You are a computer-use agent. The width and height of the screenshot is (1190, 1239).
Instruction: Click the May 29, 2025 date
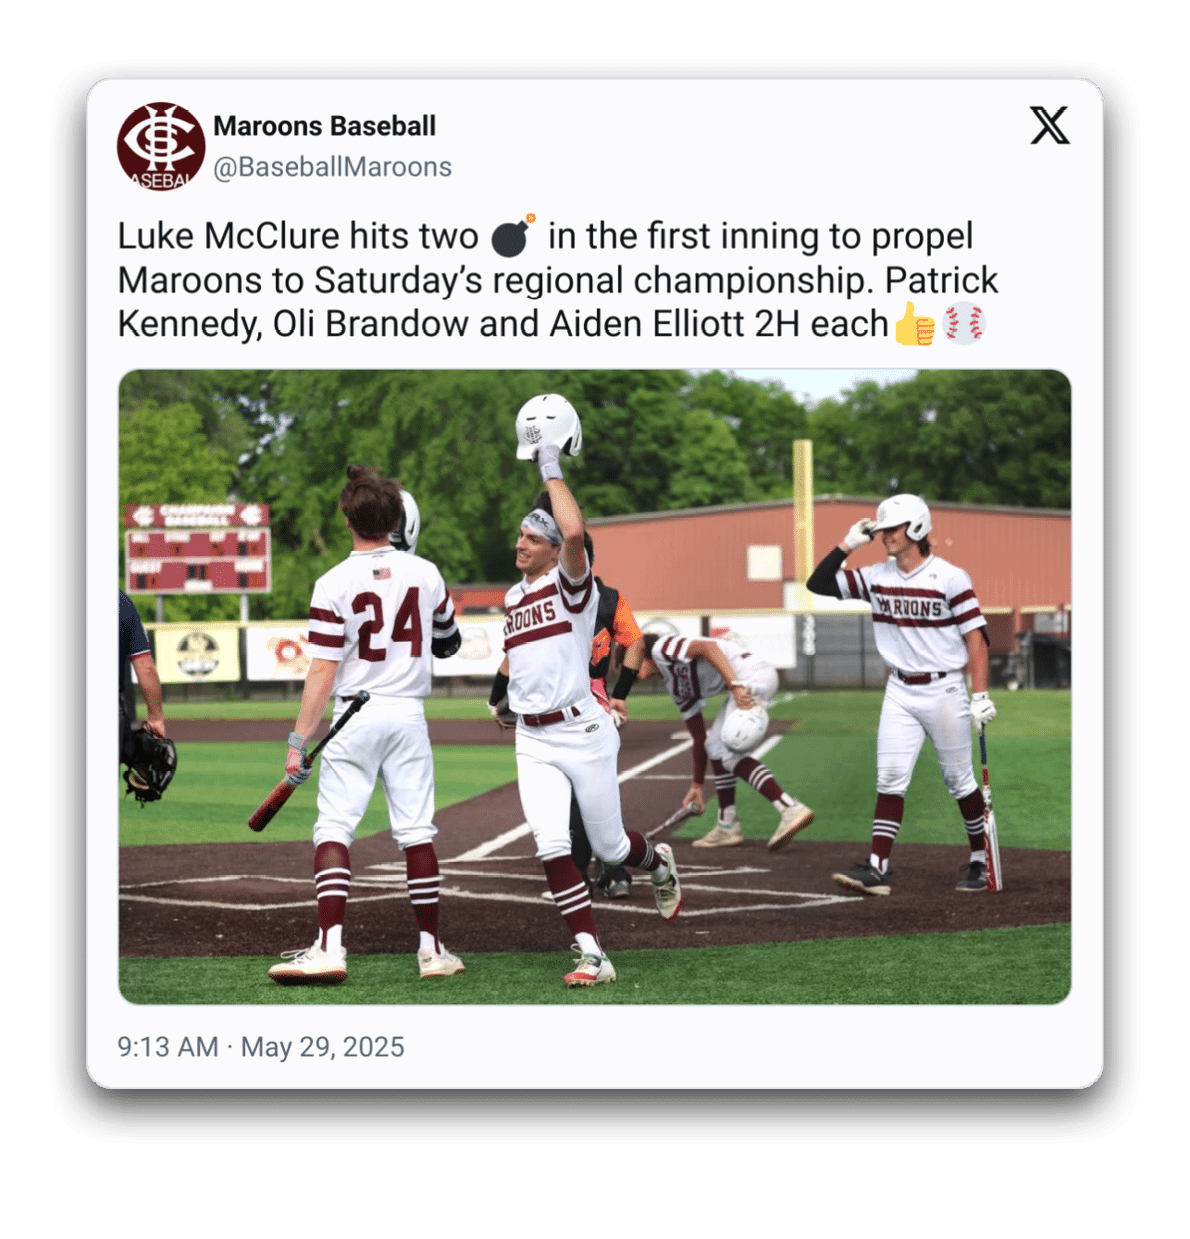tap(323, 1046)
